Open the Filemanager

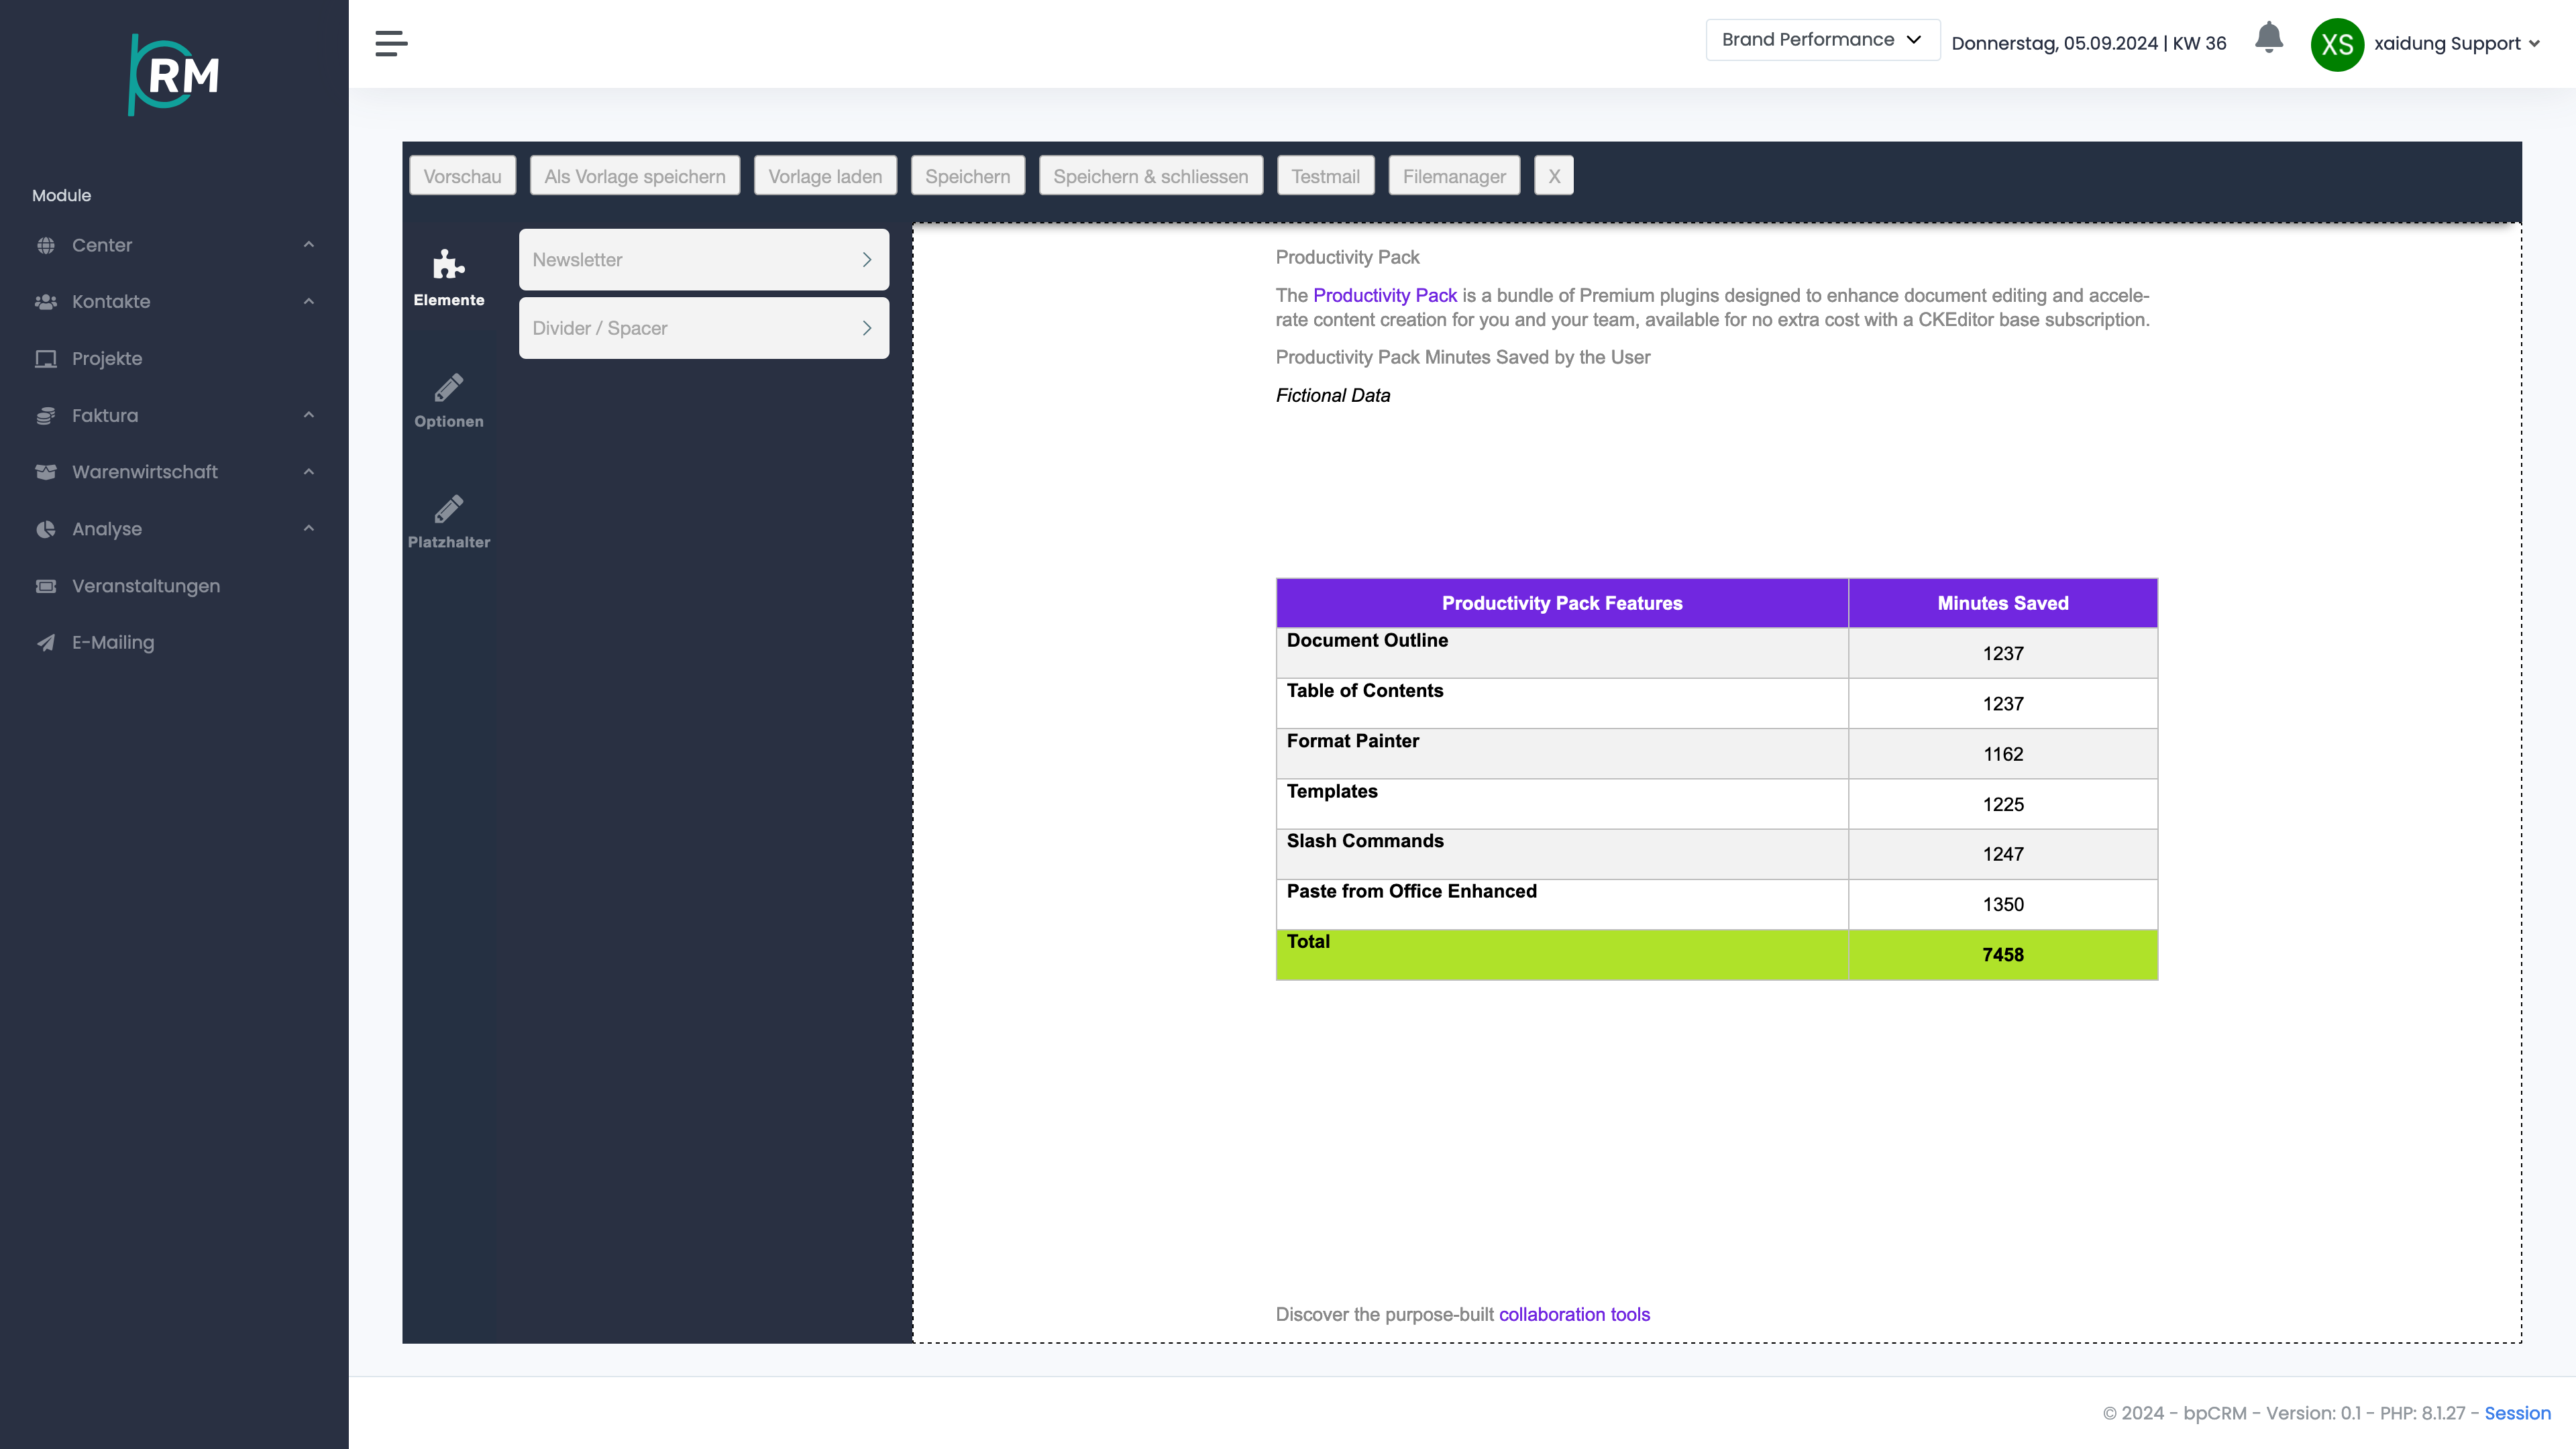[1454, 176]
